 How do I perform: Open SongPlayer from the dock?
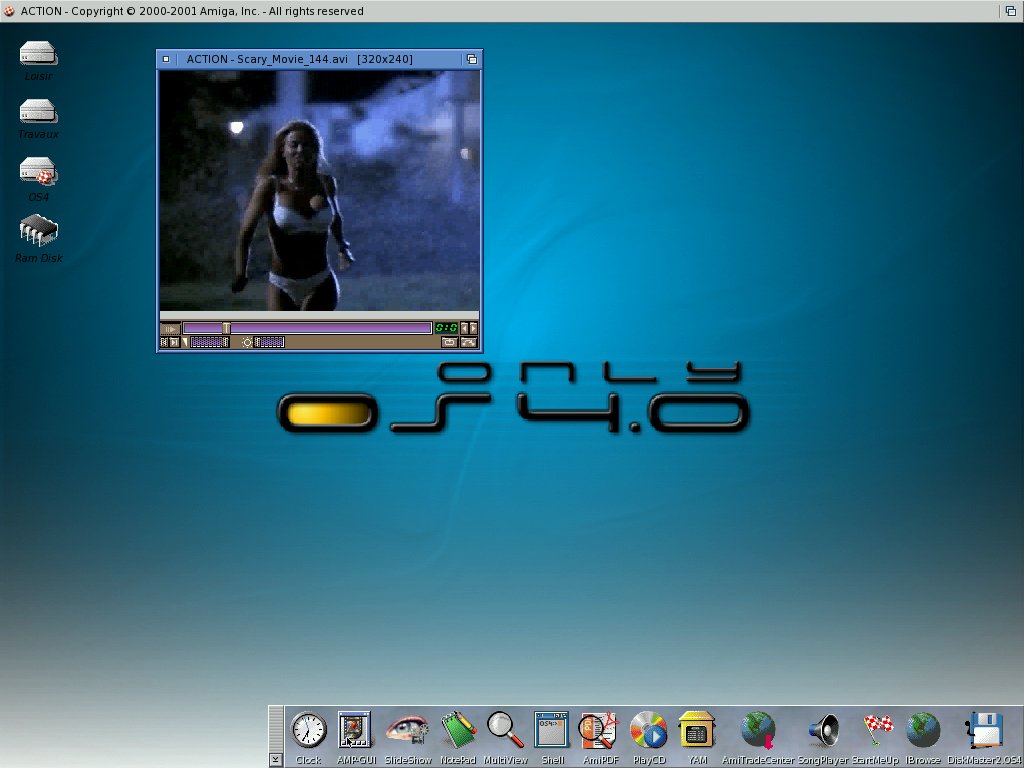pos(824,730)
